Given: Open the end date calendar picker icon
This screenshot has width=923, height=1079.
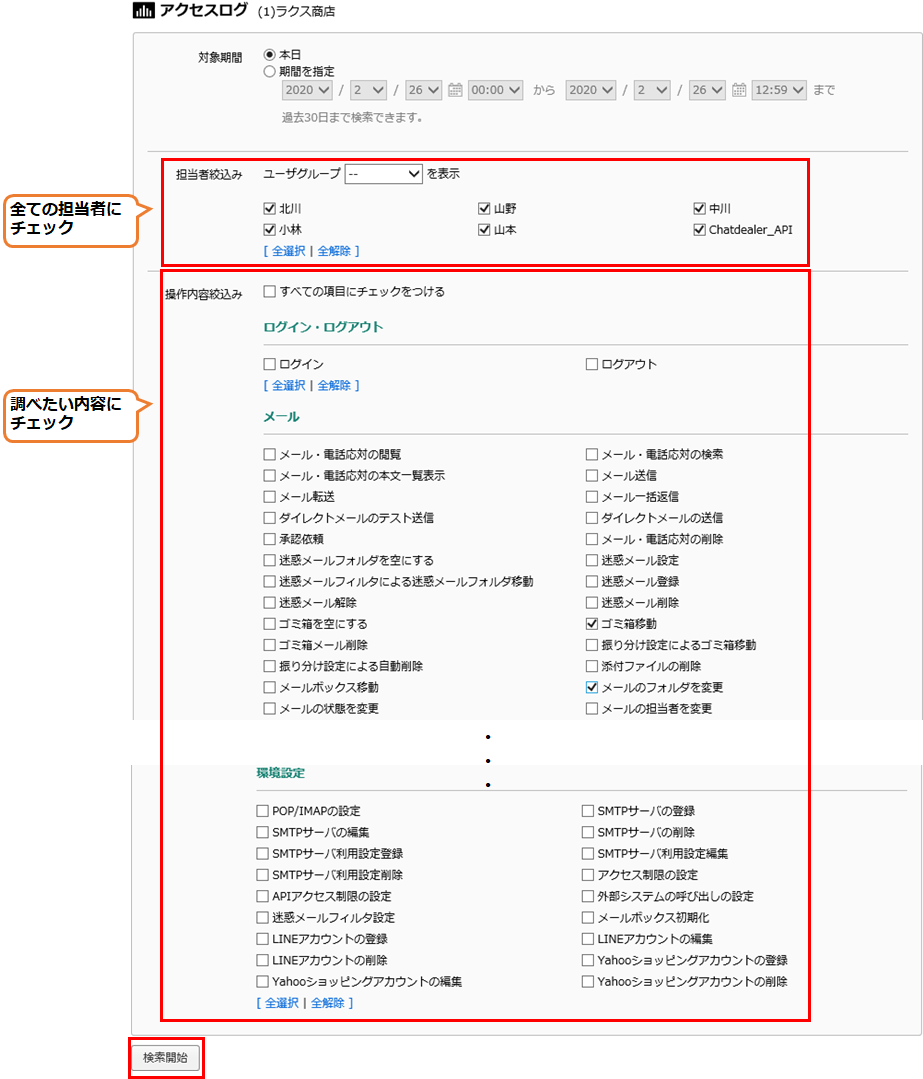Looking at the screenshot, I should tap(739, 90).
